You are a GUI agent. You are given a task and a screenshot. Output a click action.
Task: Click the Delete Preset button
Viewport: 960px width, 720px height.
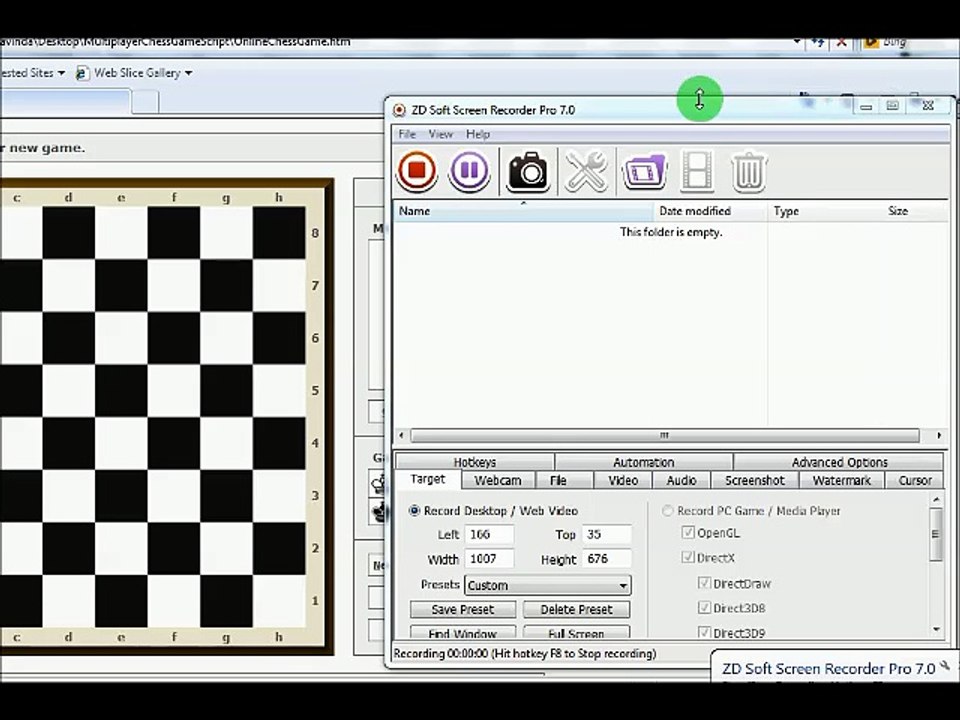576,609
